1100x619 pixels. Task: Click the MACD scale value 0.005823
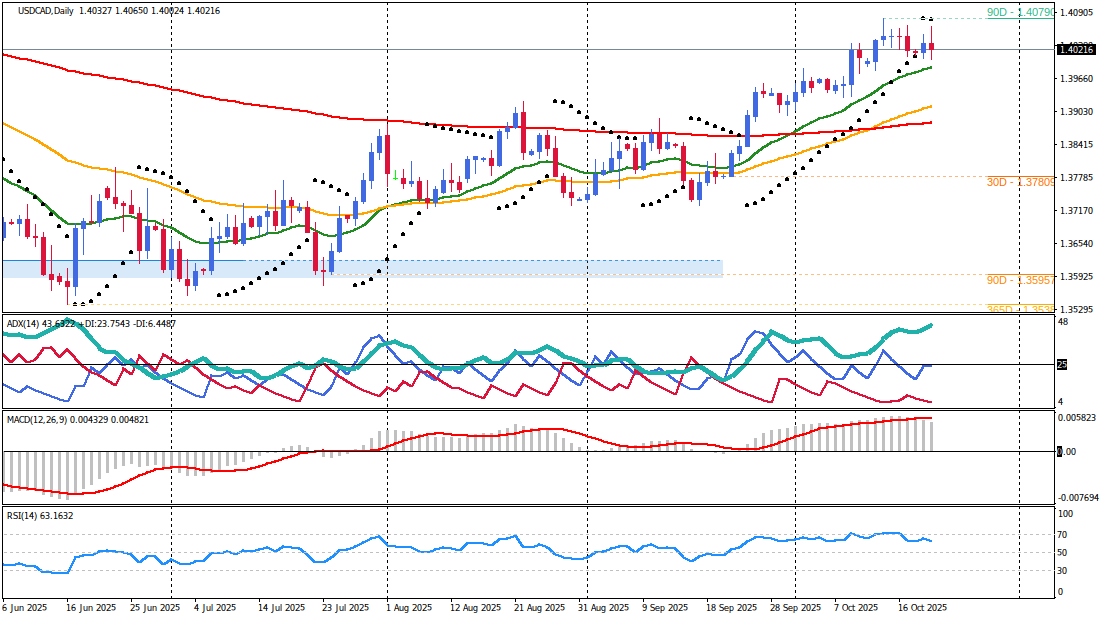coord(1076,418)
